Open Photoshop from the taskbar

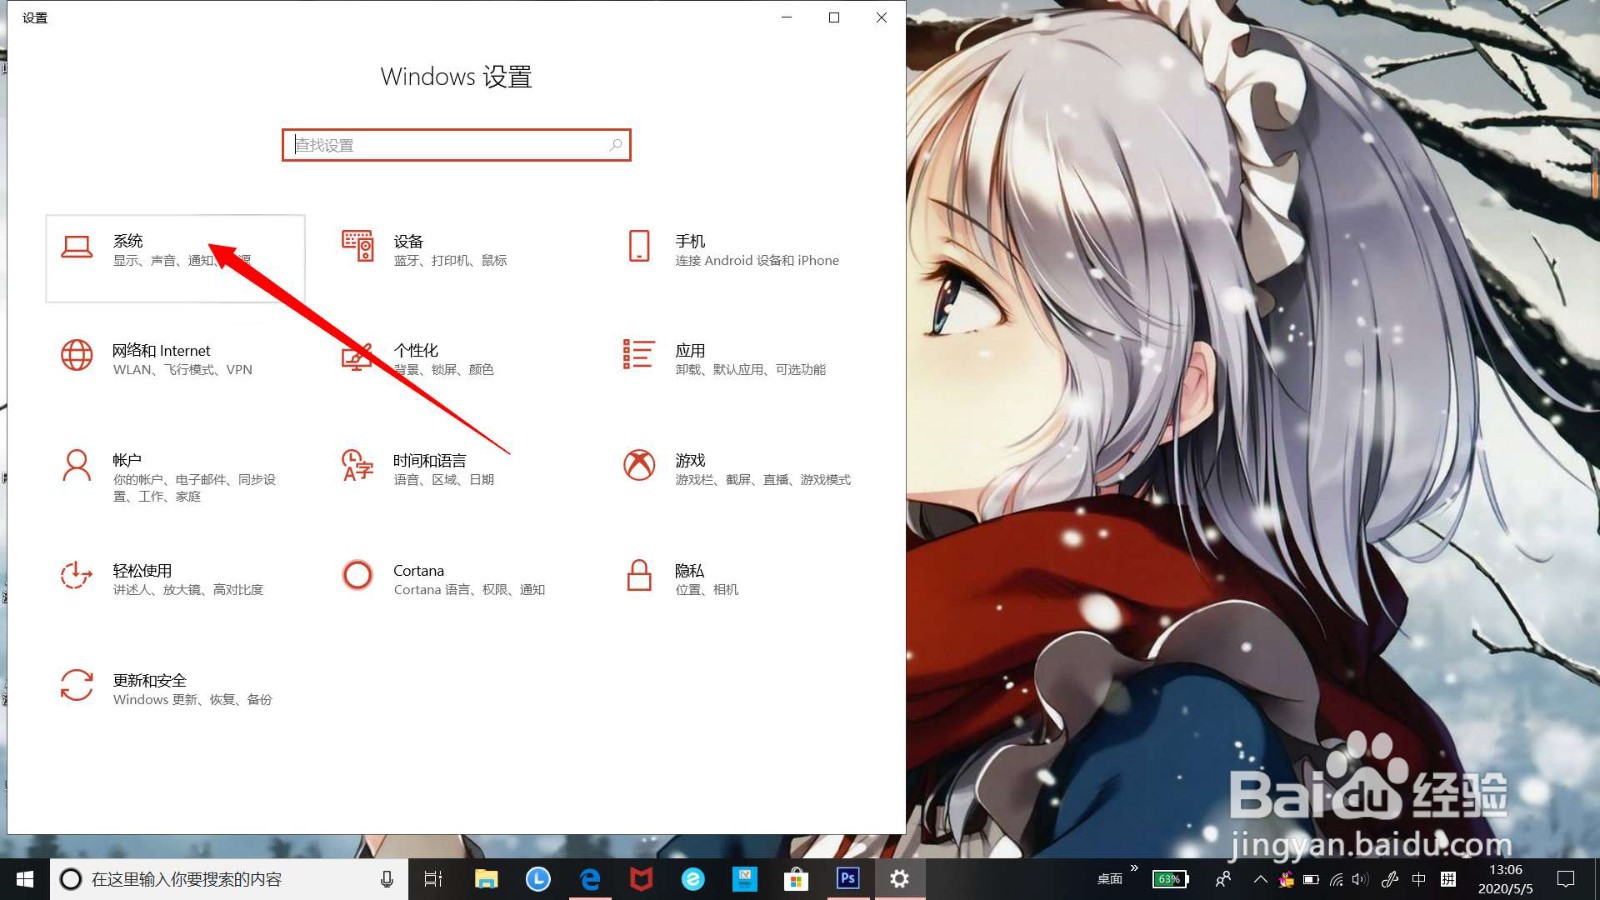coord(848,879)
